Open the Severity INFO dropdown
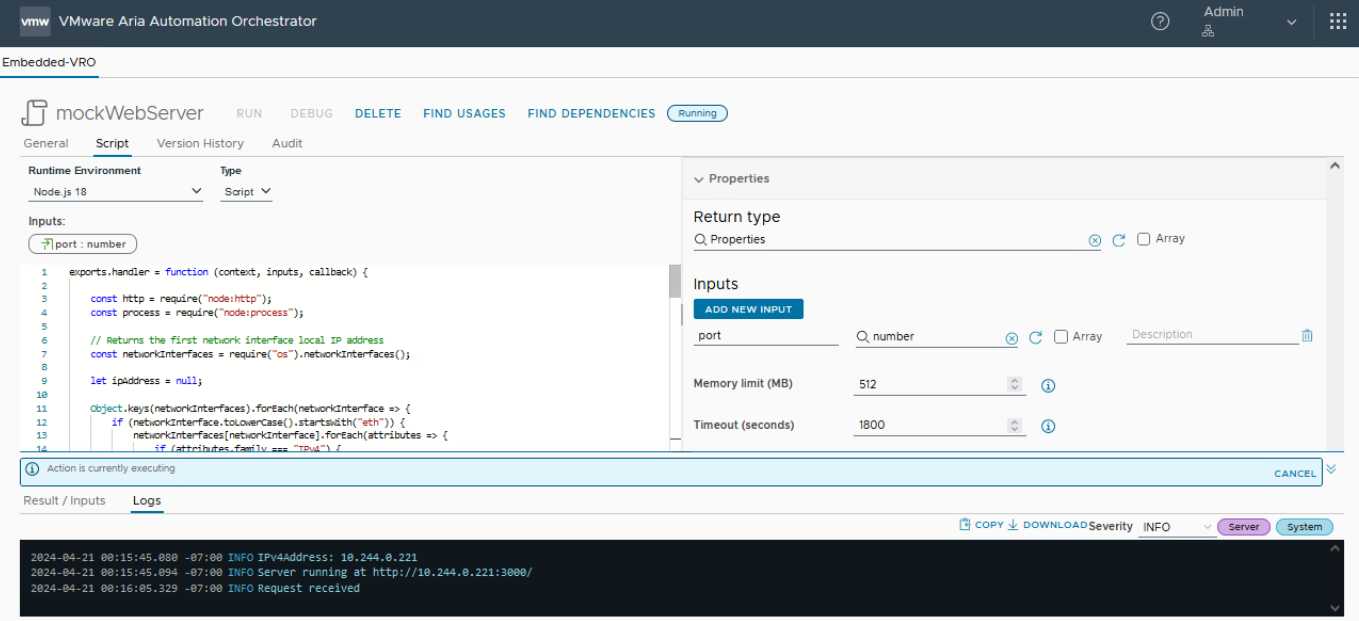 point(1177,527)
